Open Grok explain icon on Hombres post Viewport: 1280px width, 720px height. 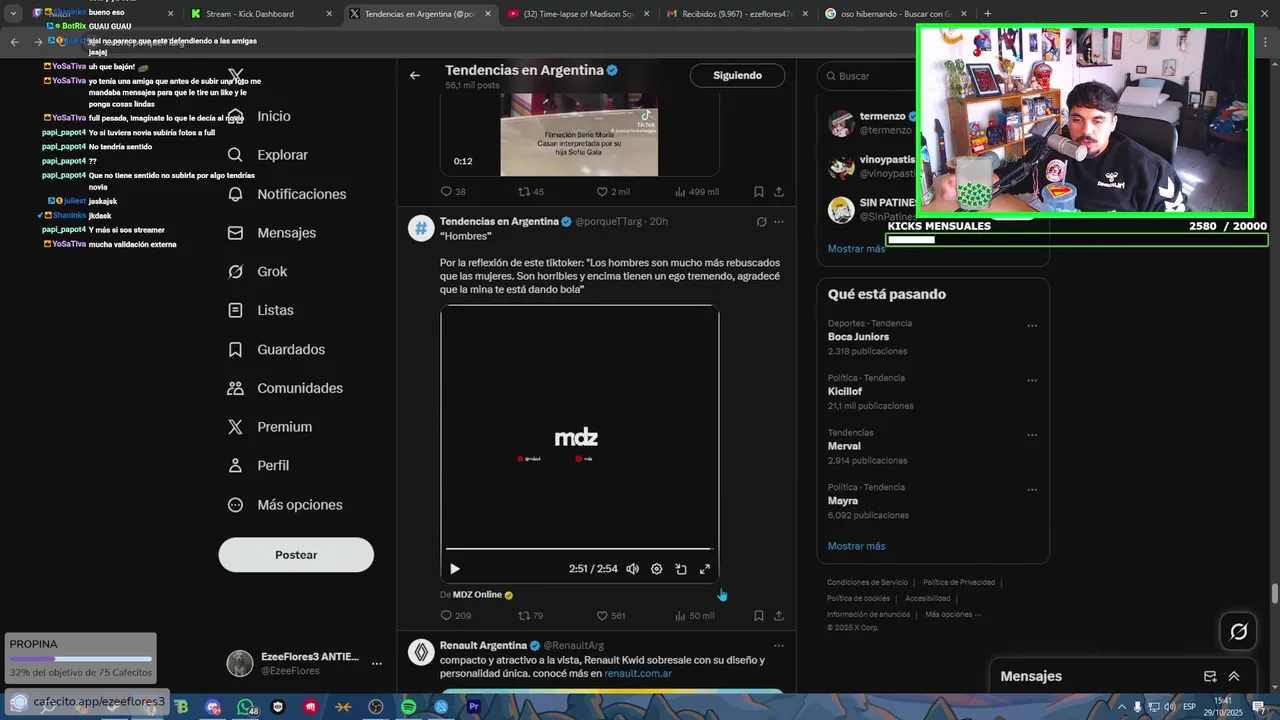click(761, 222)
